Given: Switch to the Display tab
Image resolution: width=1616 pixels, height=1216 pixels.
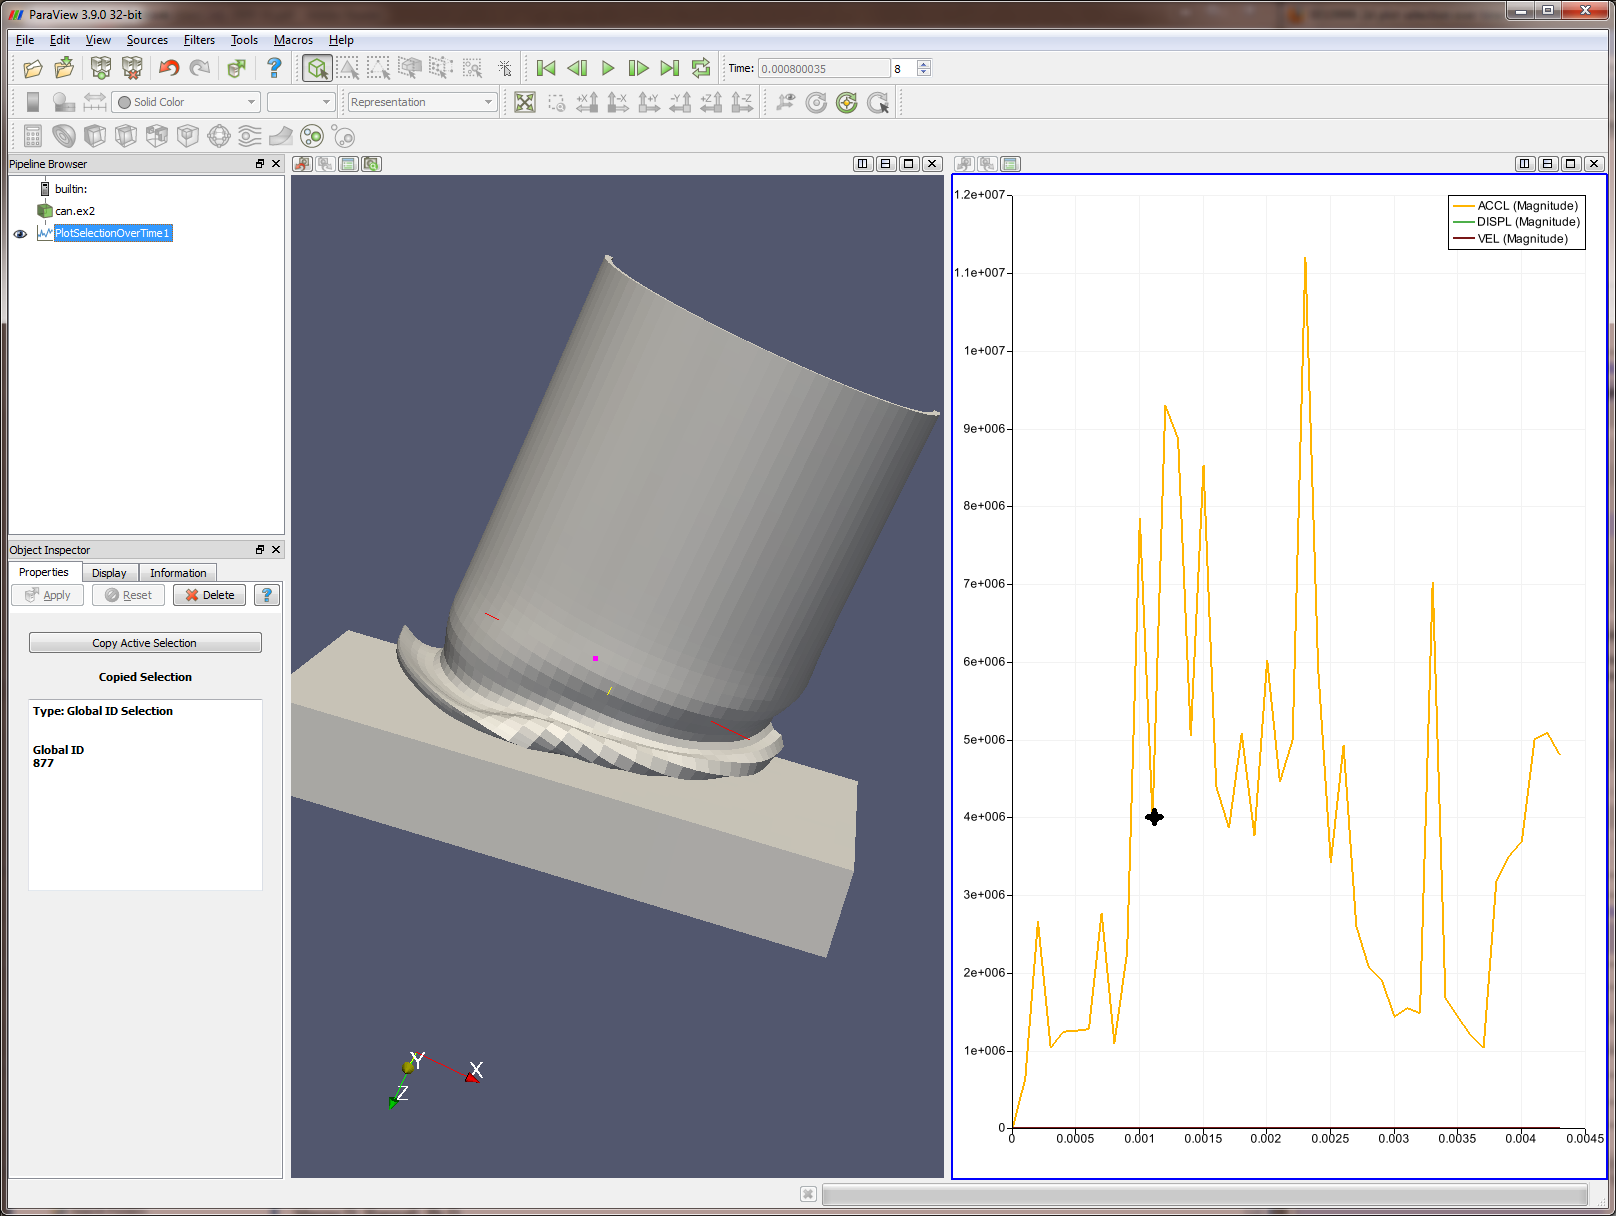Looking at the screenshot, I should point(109,573).
